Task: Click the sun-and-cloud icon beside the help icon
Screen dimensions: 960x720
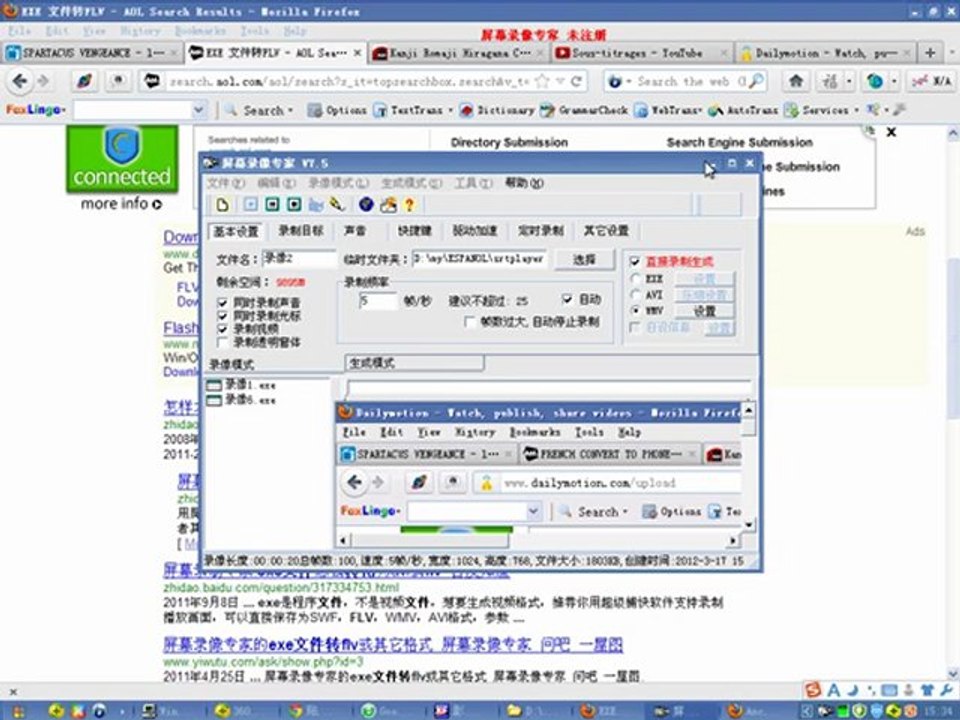Action: pyautogui.click(x=388, y=204)
